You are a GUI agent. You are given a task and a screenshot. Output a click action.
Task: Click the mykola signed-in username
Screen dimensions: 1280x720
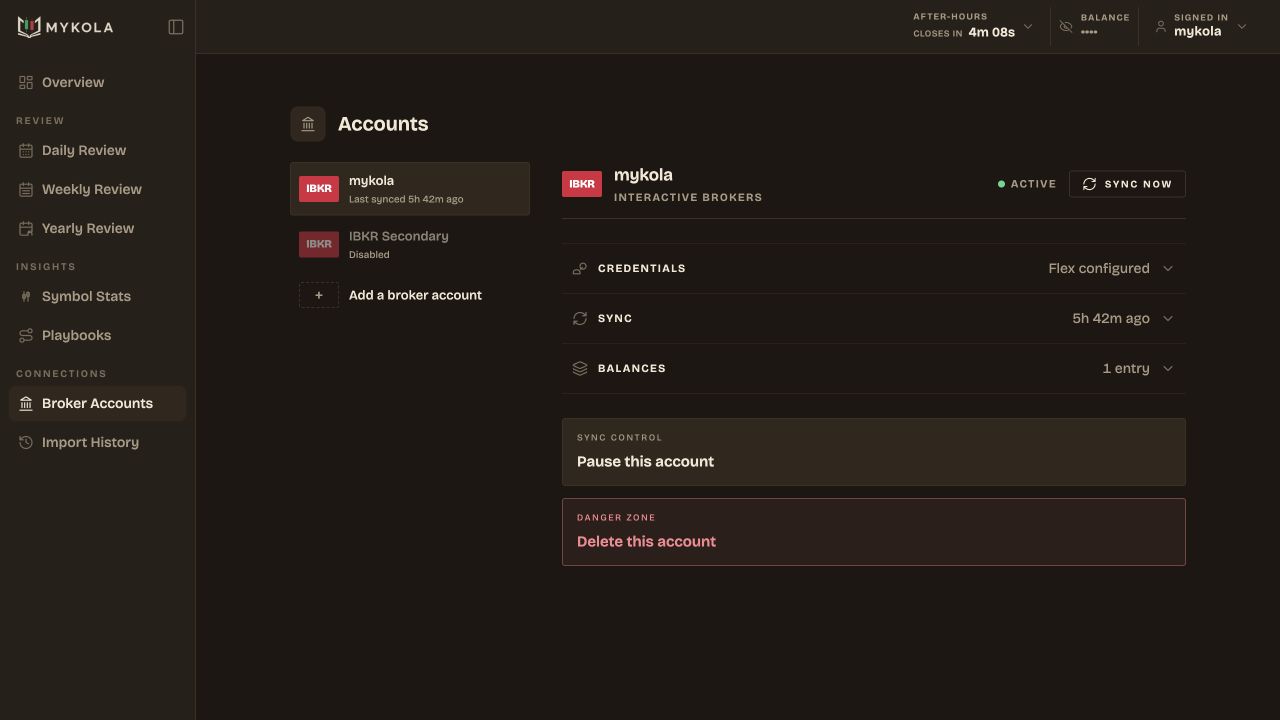pos(1197,31)
